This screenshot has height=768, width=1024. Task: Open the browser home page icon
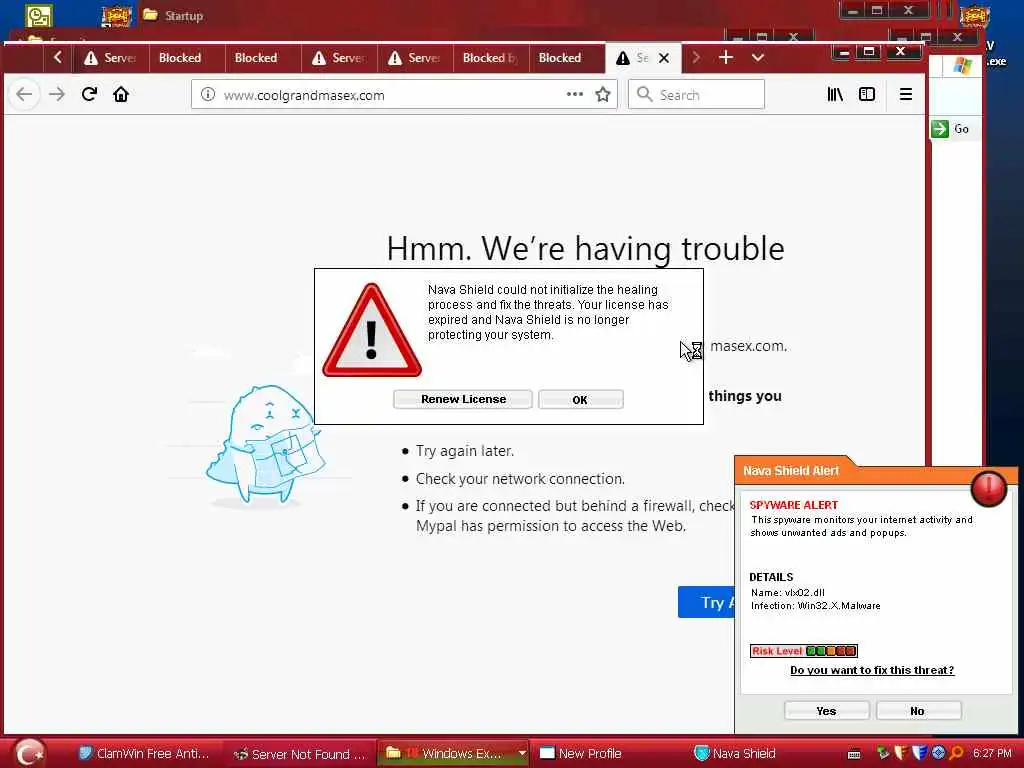[121, 95]
